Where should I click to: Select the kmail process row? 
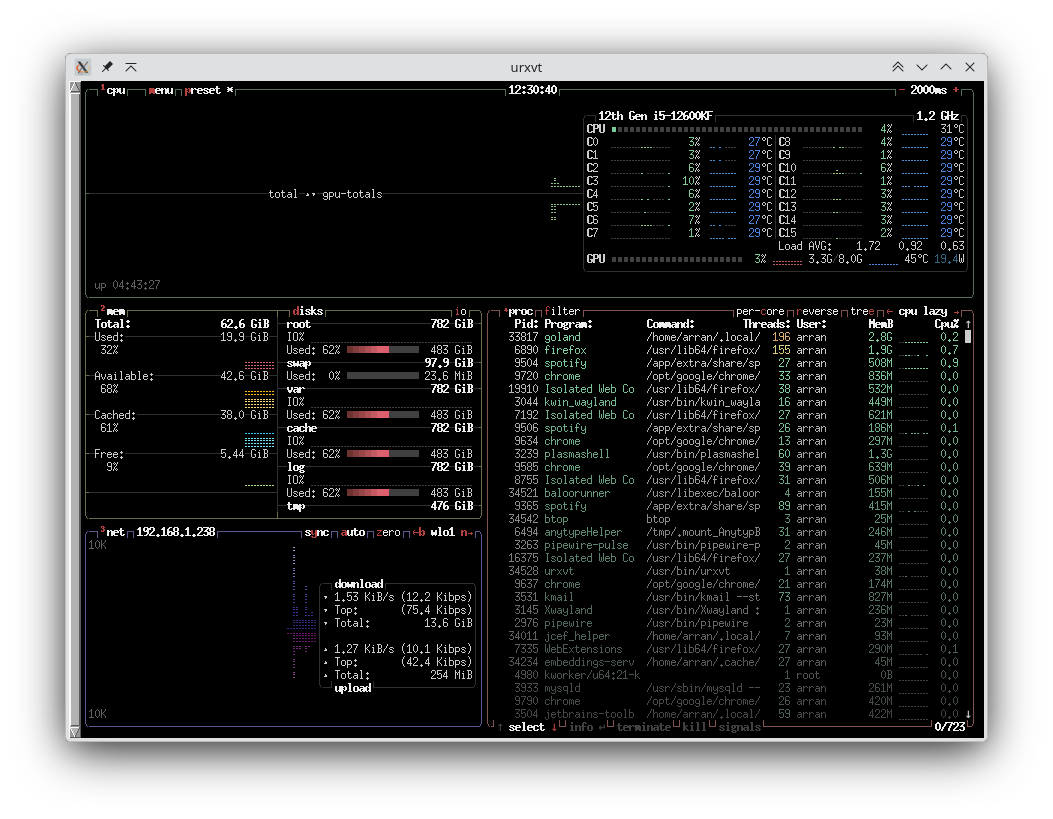pyautogui.click(x=733, y=597)
